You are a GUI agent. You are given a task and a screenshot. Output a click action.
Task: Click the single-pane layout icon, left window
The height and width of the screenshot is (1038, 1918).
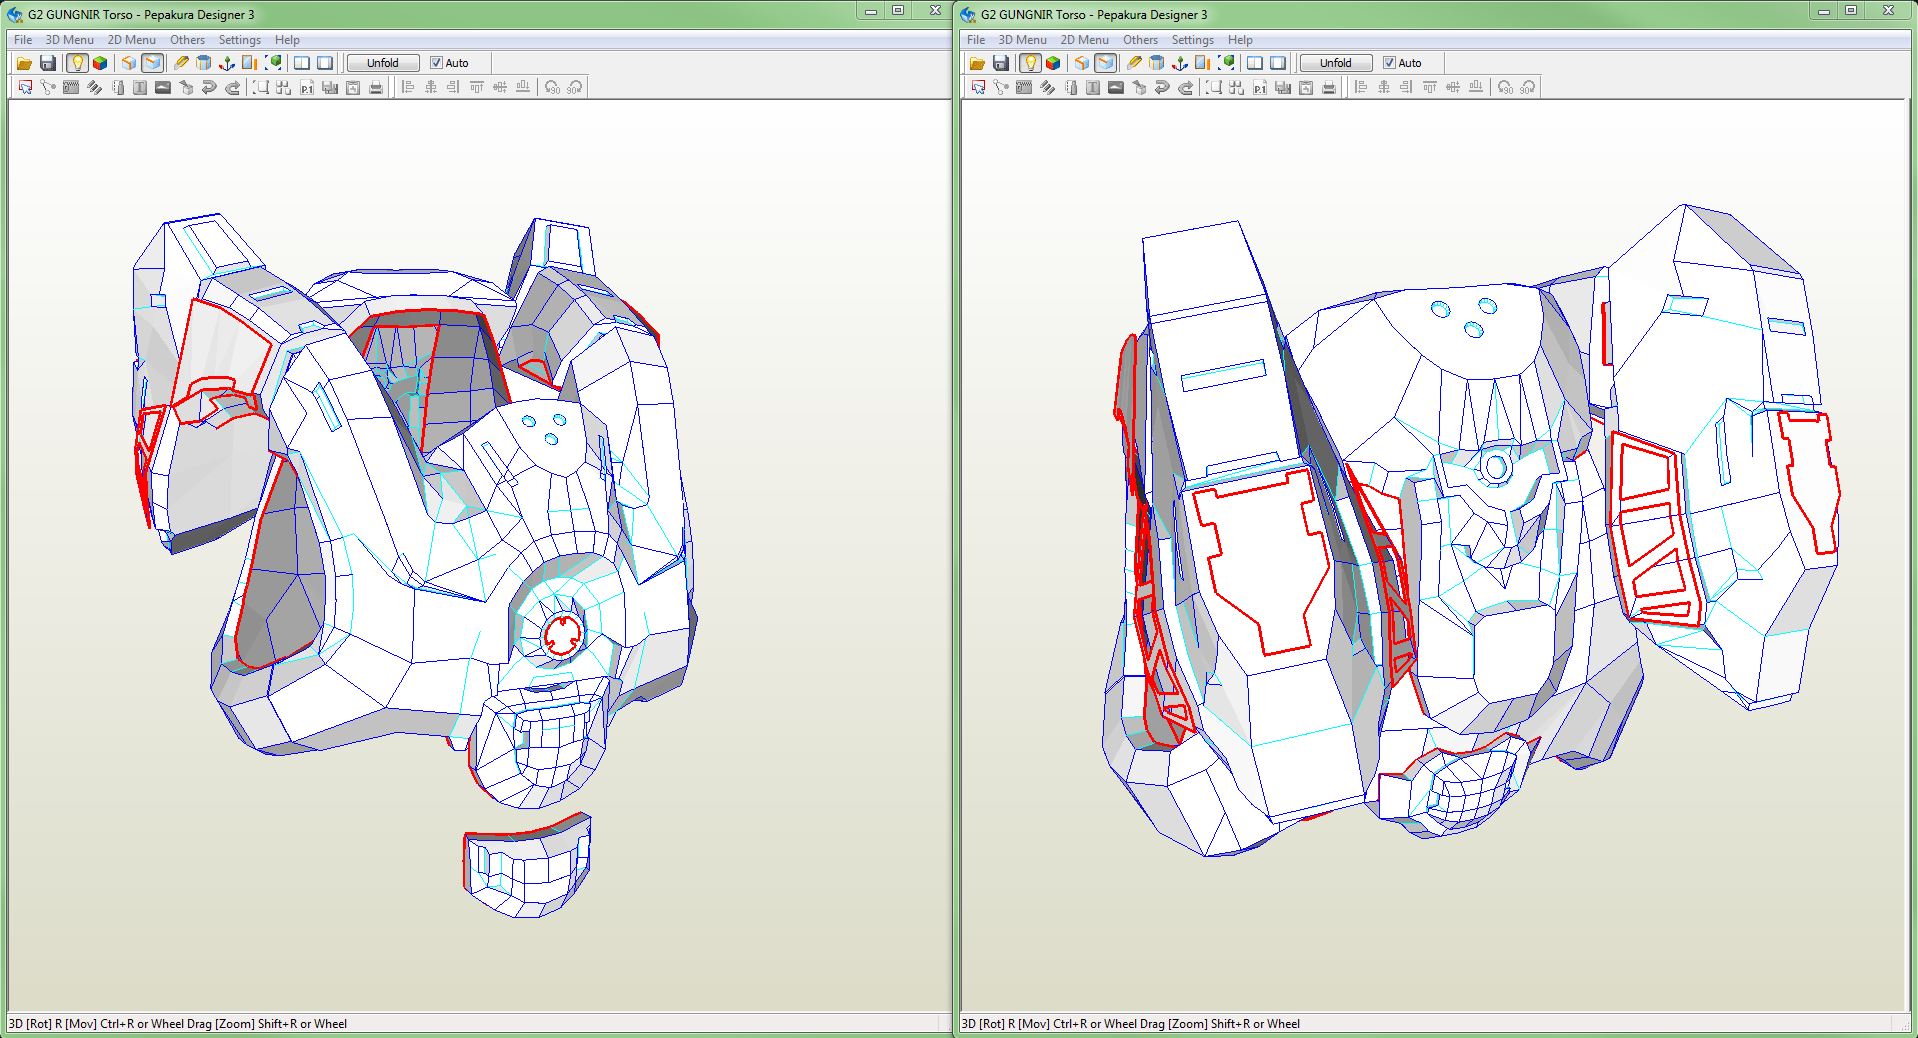point(325,63)
